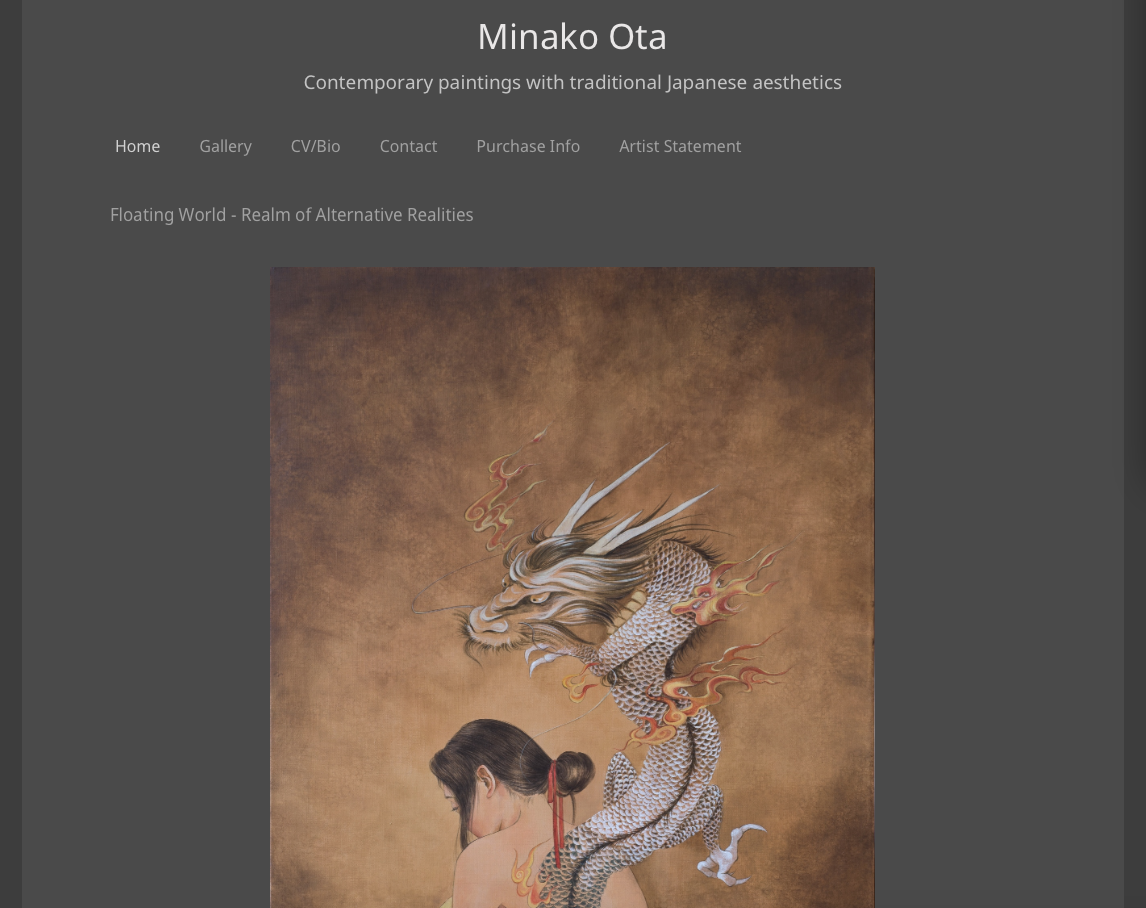Viewport: 1146px width, 908px height.
Task: Click the blank gray area right of the painting
Action: click(998, 585)
